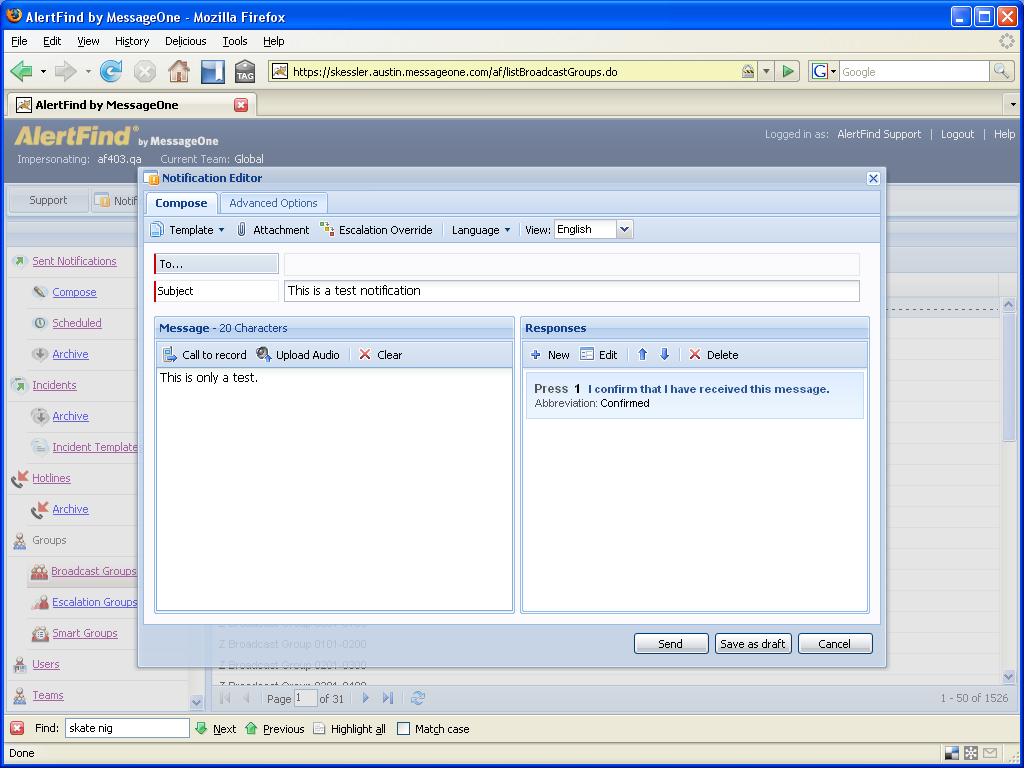The height and width of the screenshot is (768, 1024).
Task: Open the Users link in the sidebar
Action: [46, 664]
